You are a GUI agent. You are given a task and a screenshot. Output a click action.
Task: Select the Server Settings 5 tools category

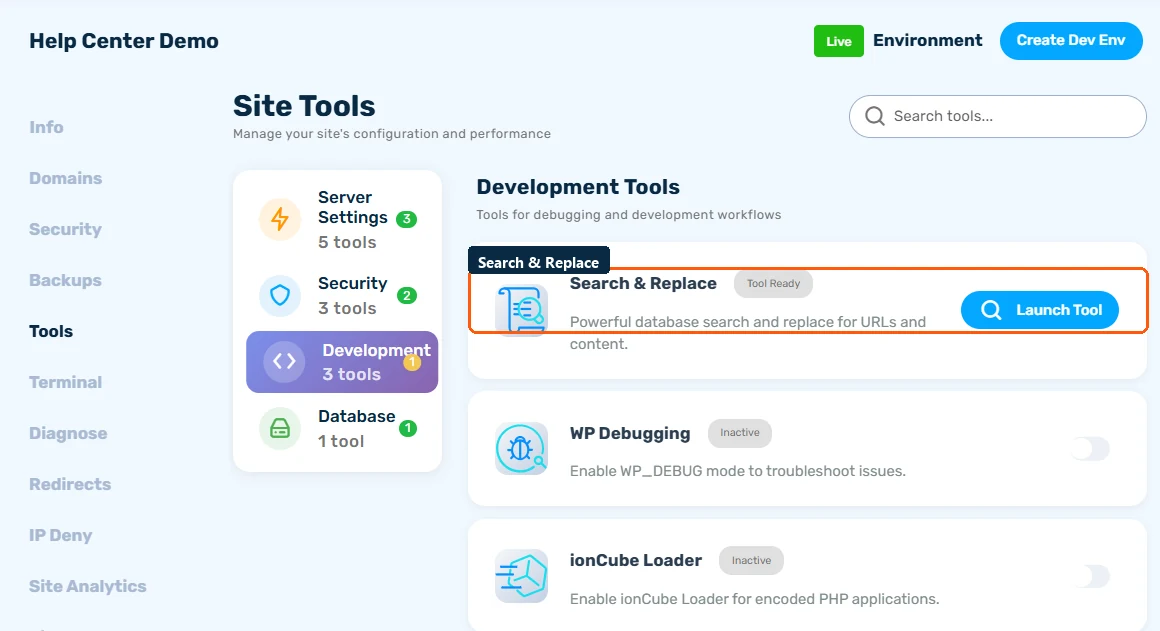pos(337,219)
